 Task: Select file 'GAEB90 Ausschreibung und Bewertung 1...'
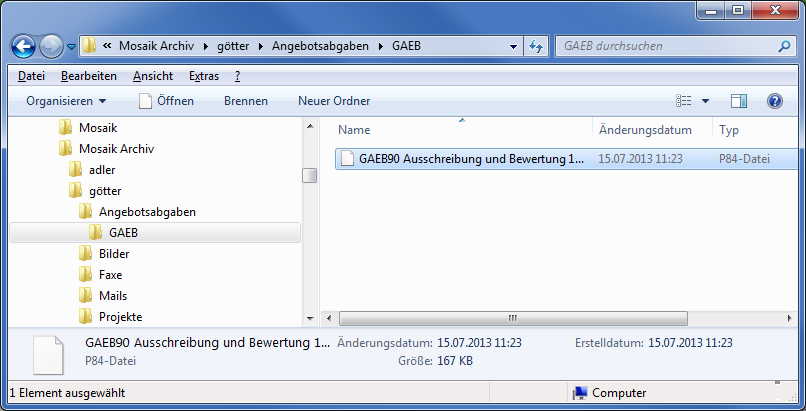[x=471, y=159]
